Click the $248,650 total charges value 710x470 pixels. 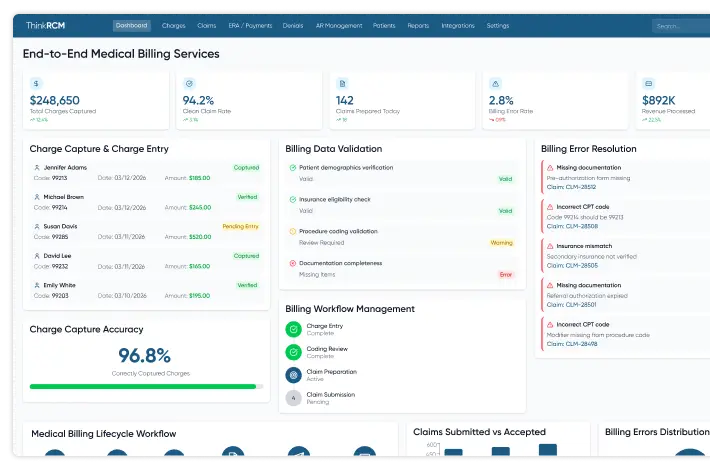(55, 101)
